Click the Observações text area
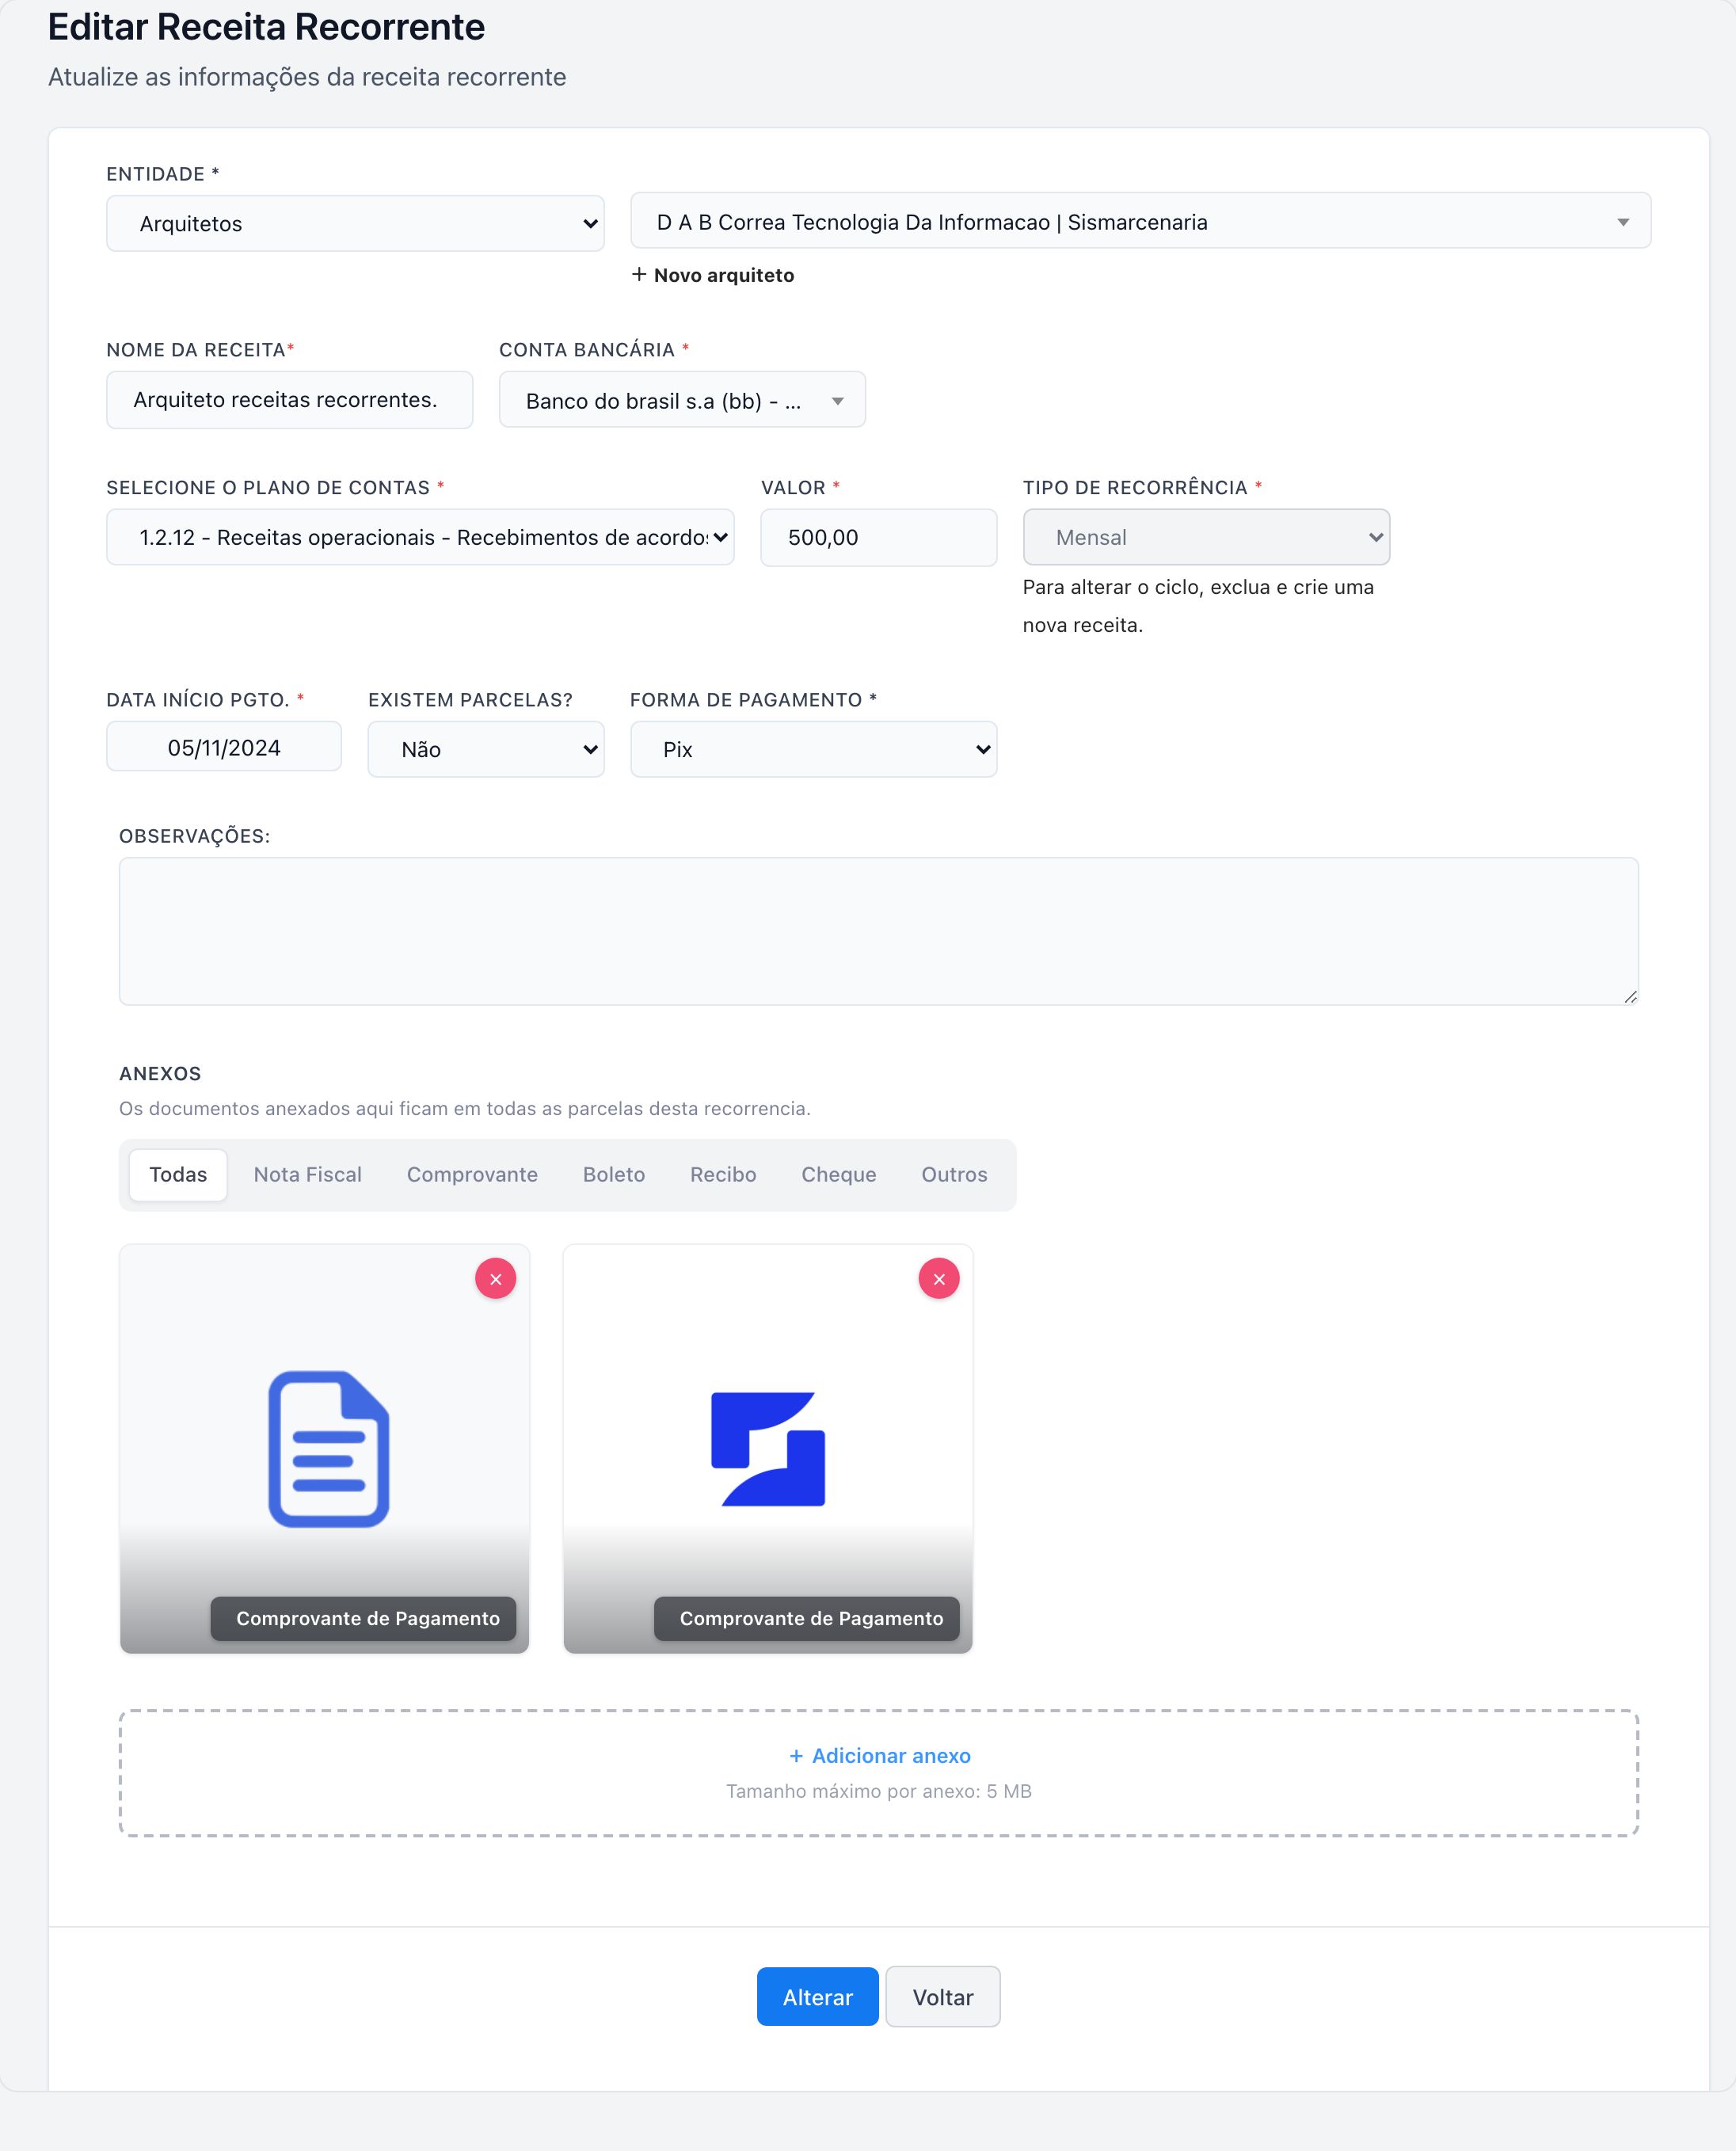 (x=878, y=931)
